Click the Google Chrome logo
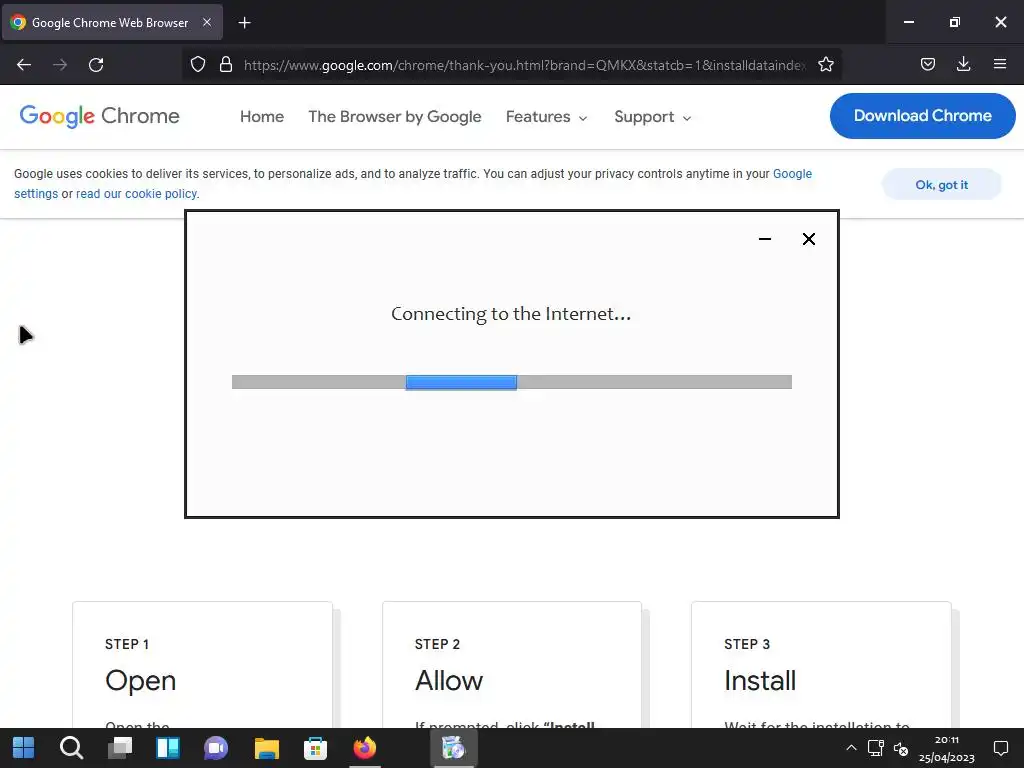 pos(99,116)
